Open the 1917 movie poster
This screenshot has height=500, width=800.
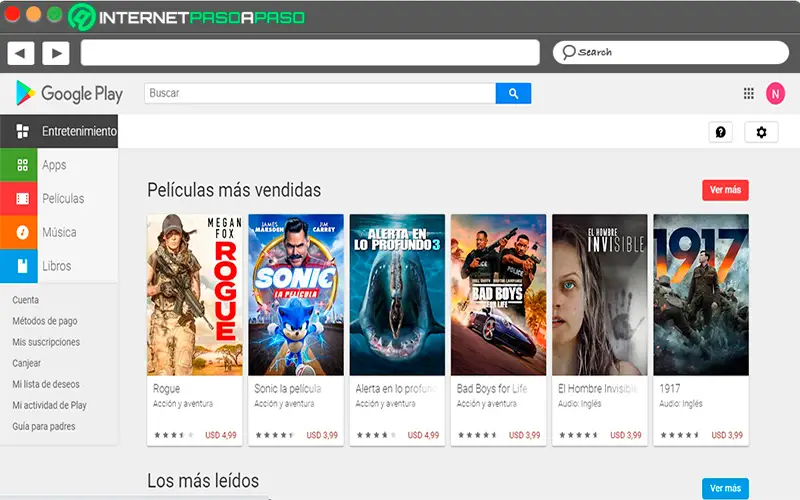click(701, 295)
